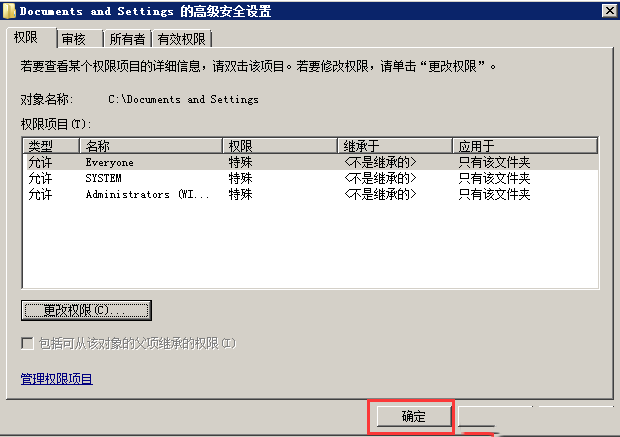Image resolution: width=620 pixels, height=437 pixels.
Task: Sort by the 名称 column header
Action: click(x=151, y=146)
